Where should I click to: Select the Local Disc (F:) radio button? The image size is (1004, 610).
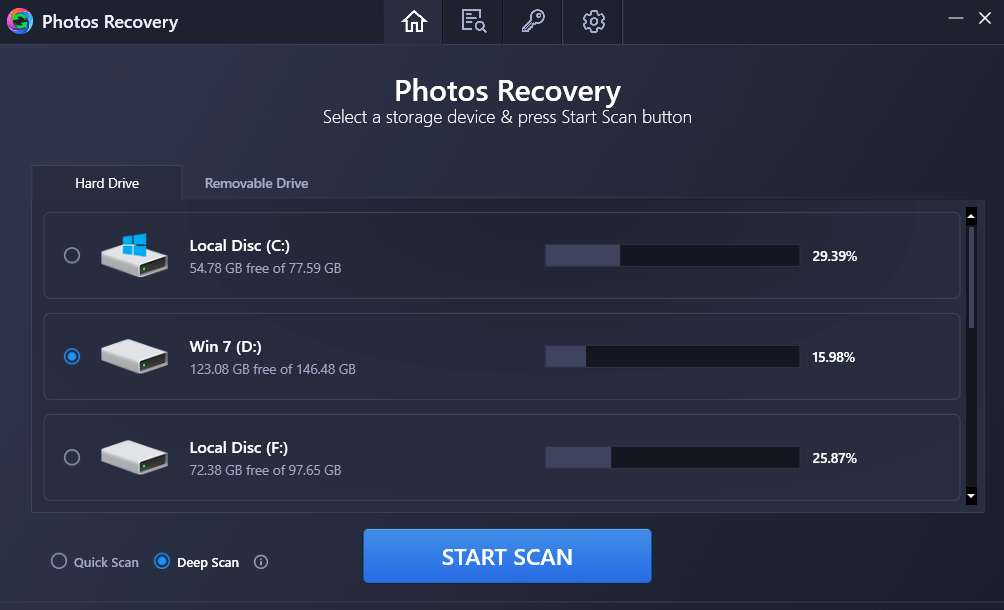(71, 457)
